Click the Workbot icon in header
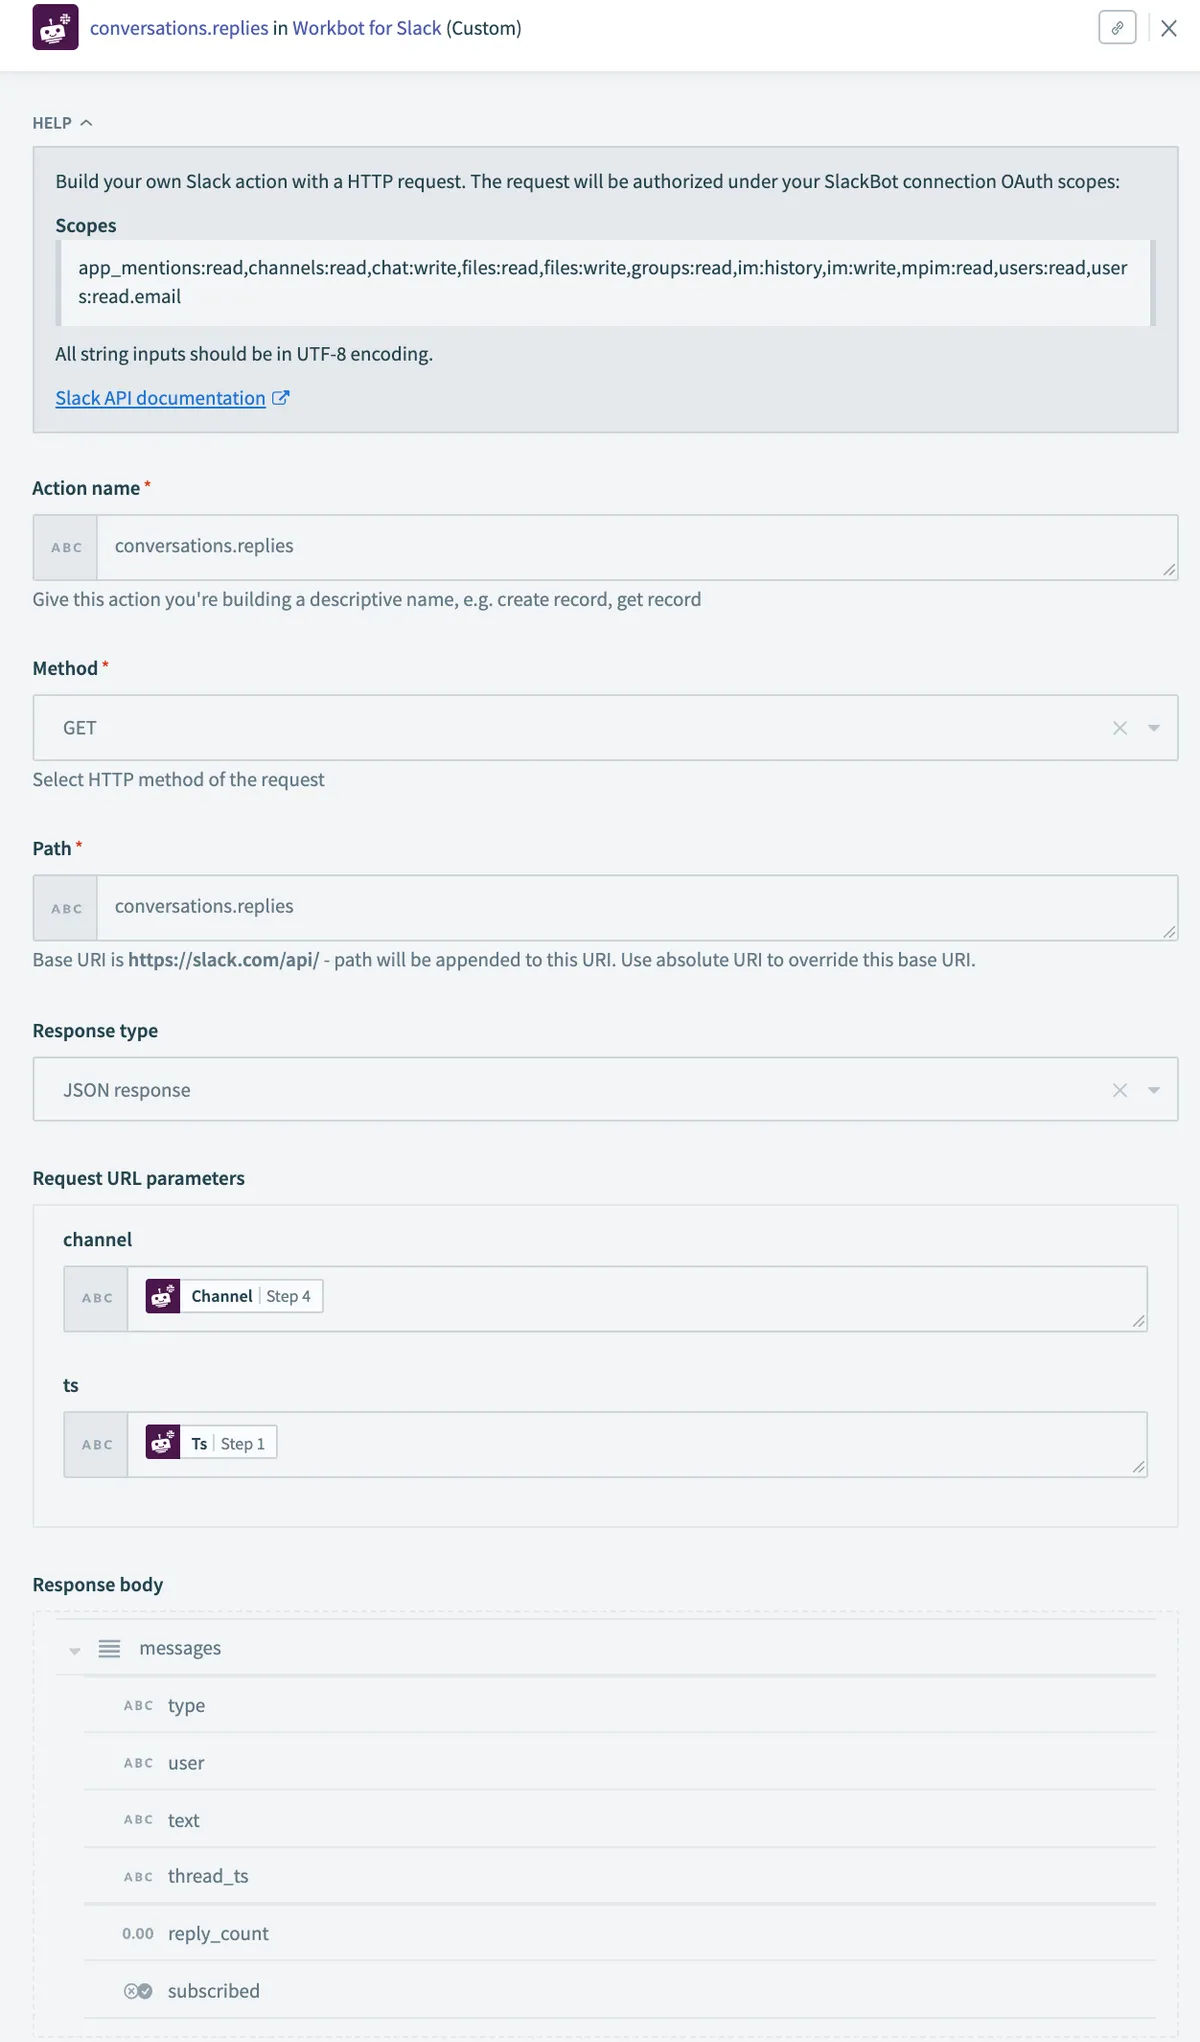The width and height of the screenshot is (1200, 2042). click(55, 27)
